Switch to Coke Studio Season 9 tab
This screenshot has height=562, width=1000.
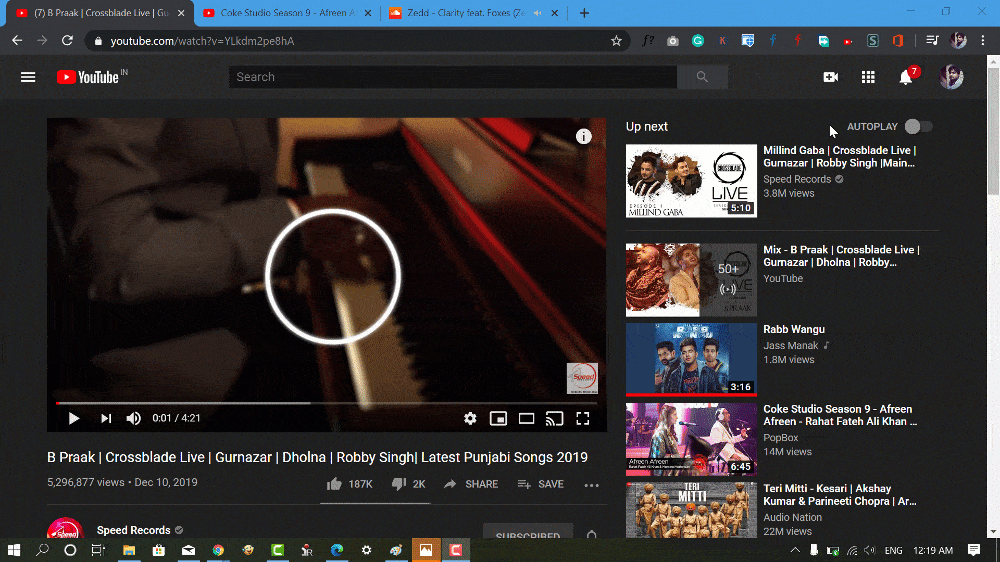click(x=287, y=13)
